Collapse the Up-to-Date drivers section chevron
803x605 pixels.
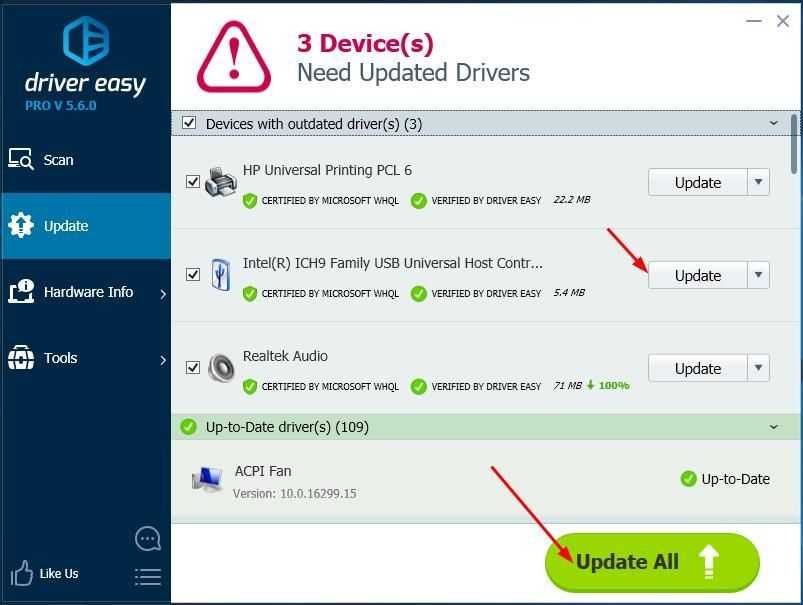tap(774, 427)
